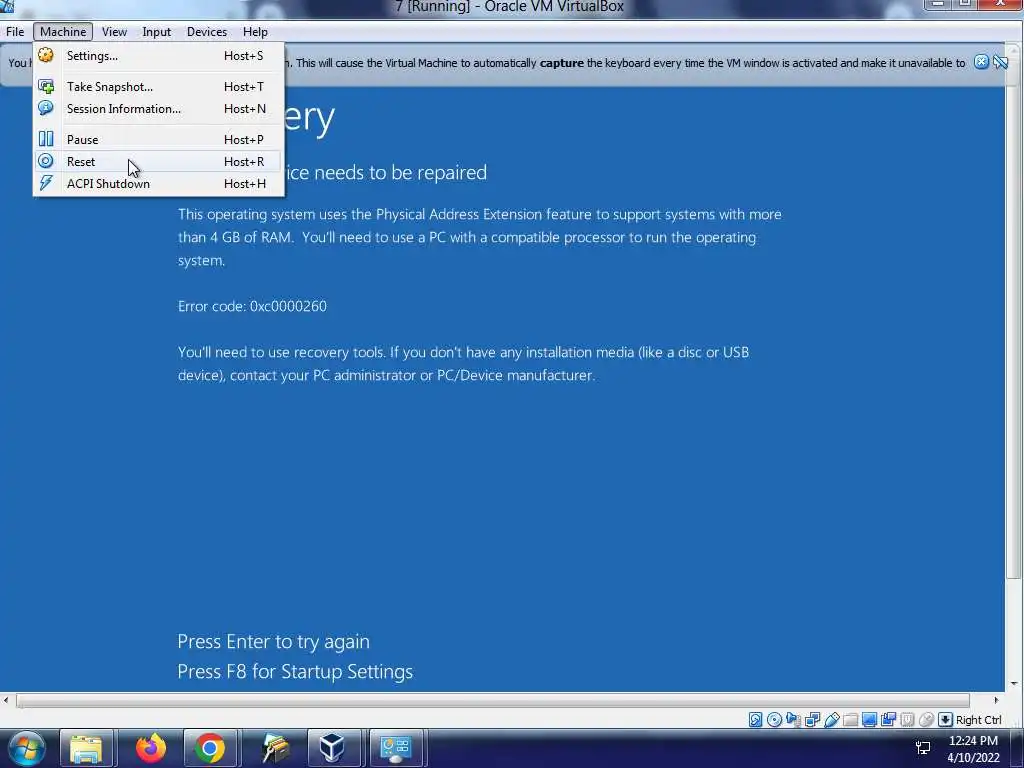Click the taskbar icon right of VirtualBox
1024x768 pixels.
point(396,748)
